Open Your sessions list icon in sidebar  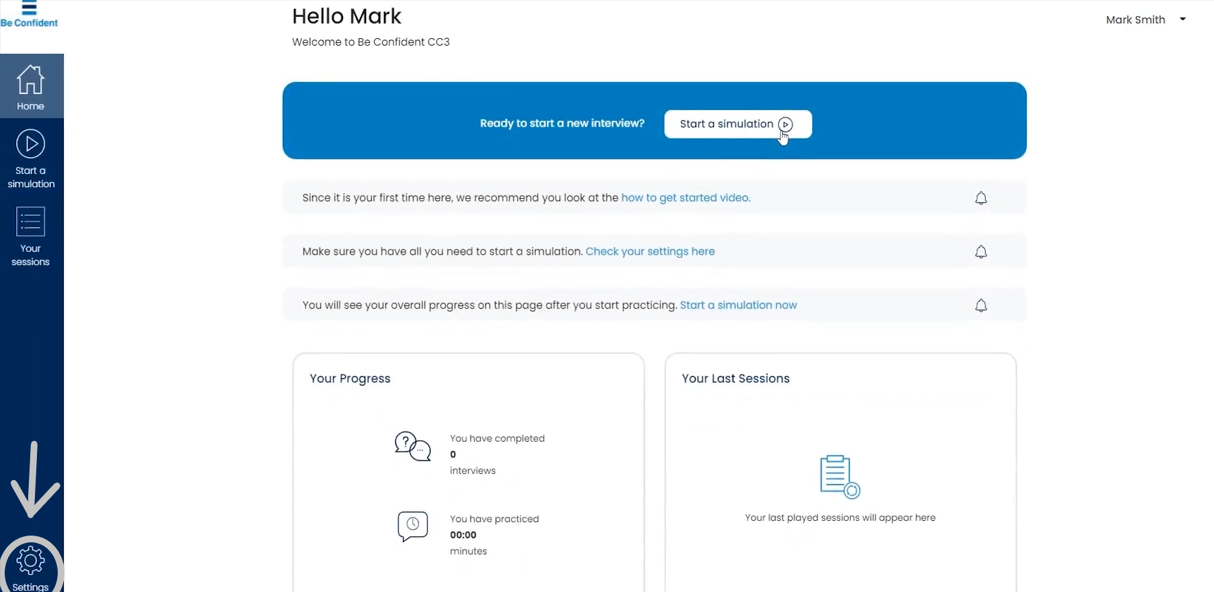tap(31, 222)
